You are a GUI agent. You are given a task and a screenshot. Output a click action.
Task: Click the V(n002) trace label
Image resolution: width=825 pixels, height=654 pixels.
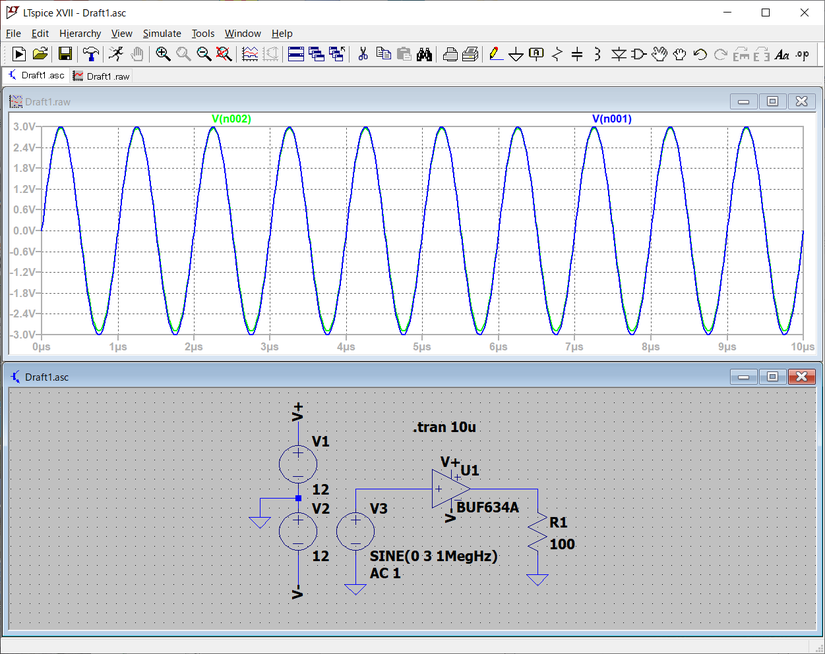[231, 119]
